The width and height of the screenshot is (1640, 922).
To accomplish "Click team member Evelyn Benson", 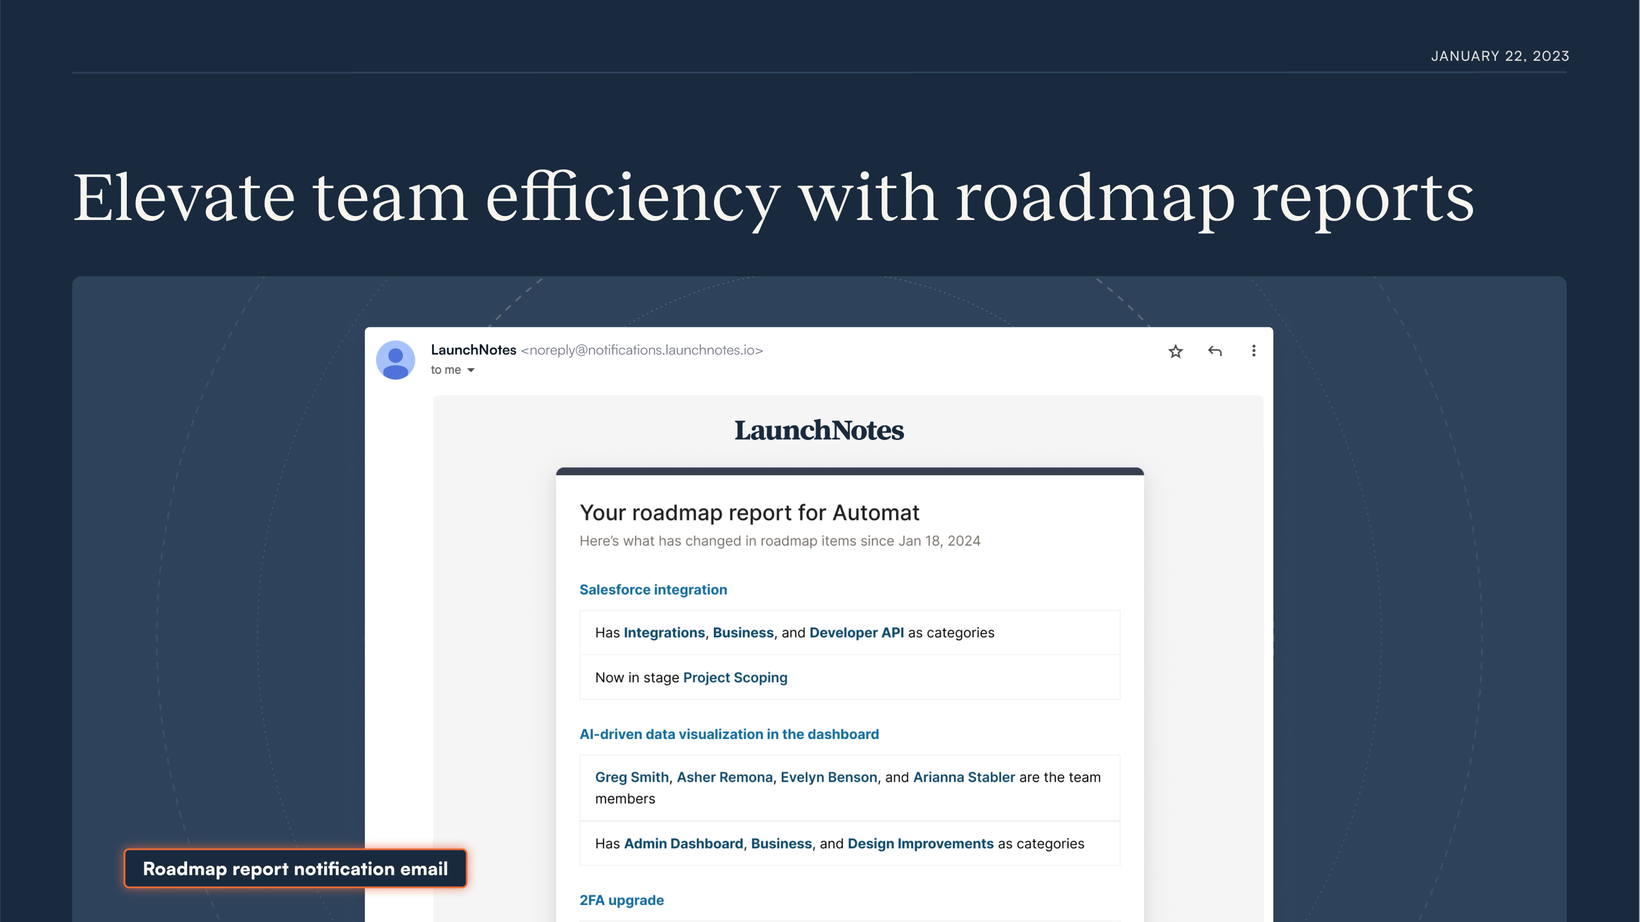I will (x=829, y=777).
